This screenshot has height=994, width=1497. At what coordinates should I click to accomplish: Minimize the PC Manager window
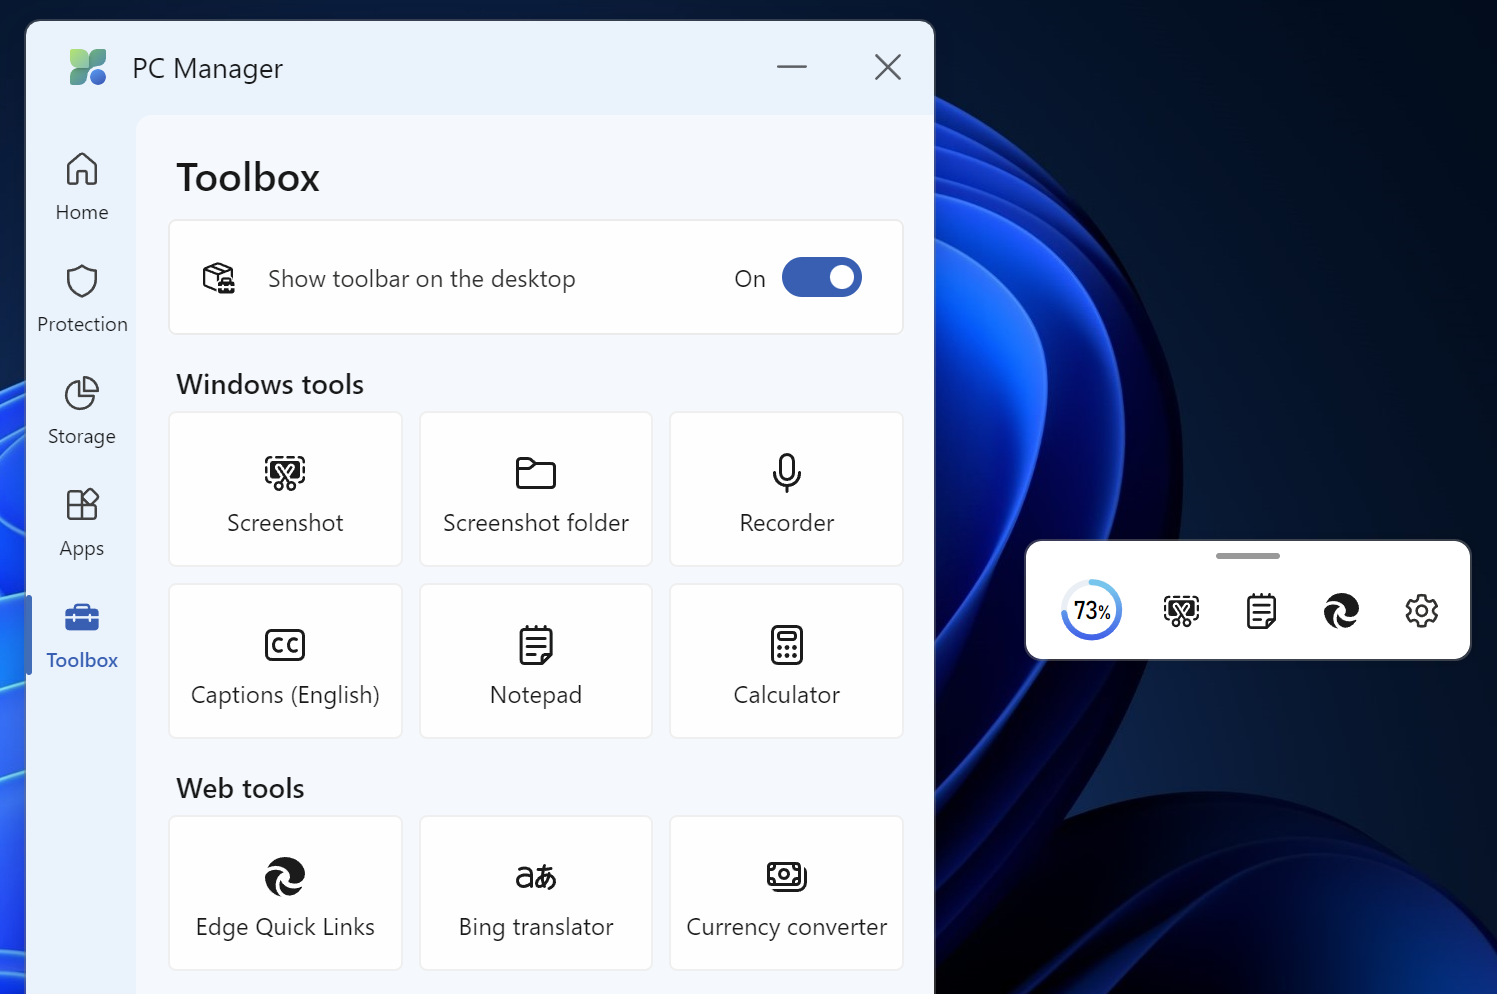pos(792,67)
